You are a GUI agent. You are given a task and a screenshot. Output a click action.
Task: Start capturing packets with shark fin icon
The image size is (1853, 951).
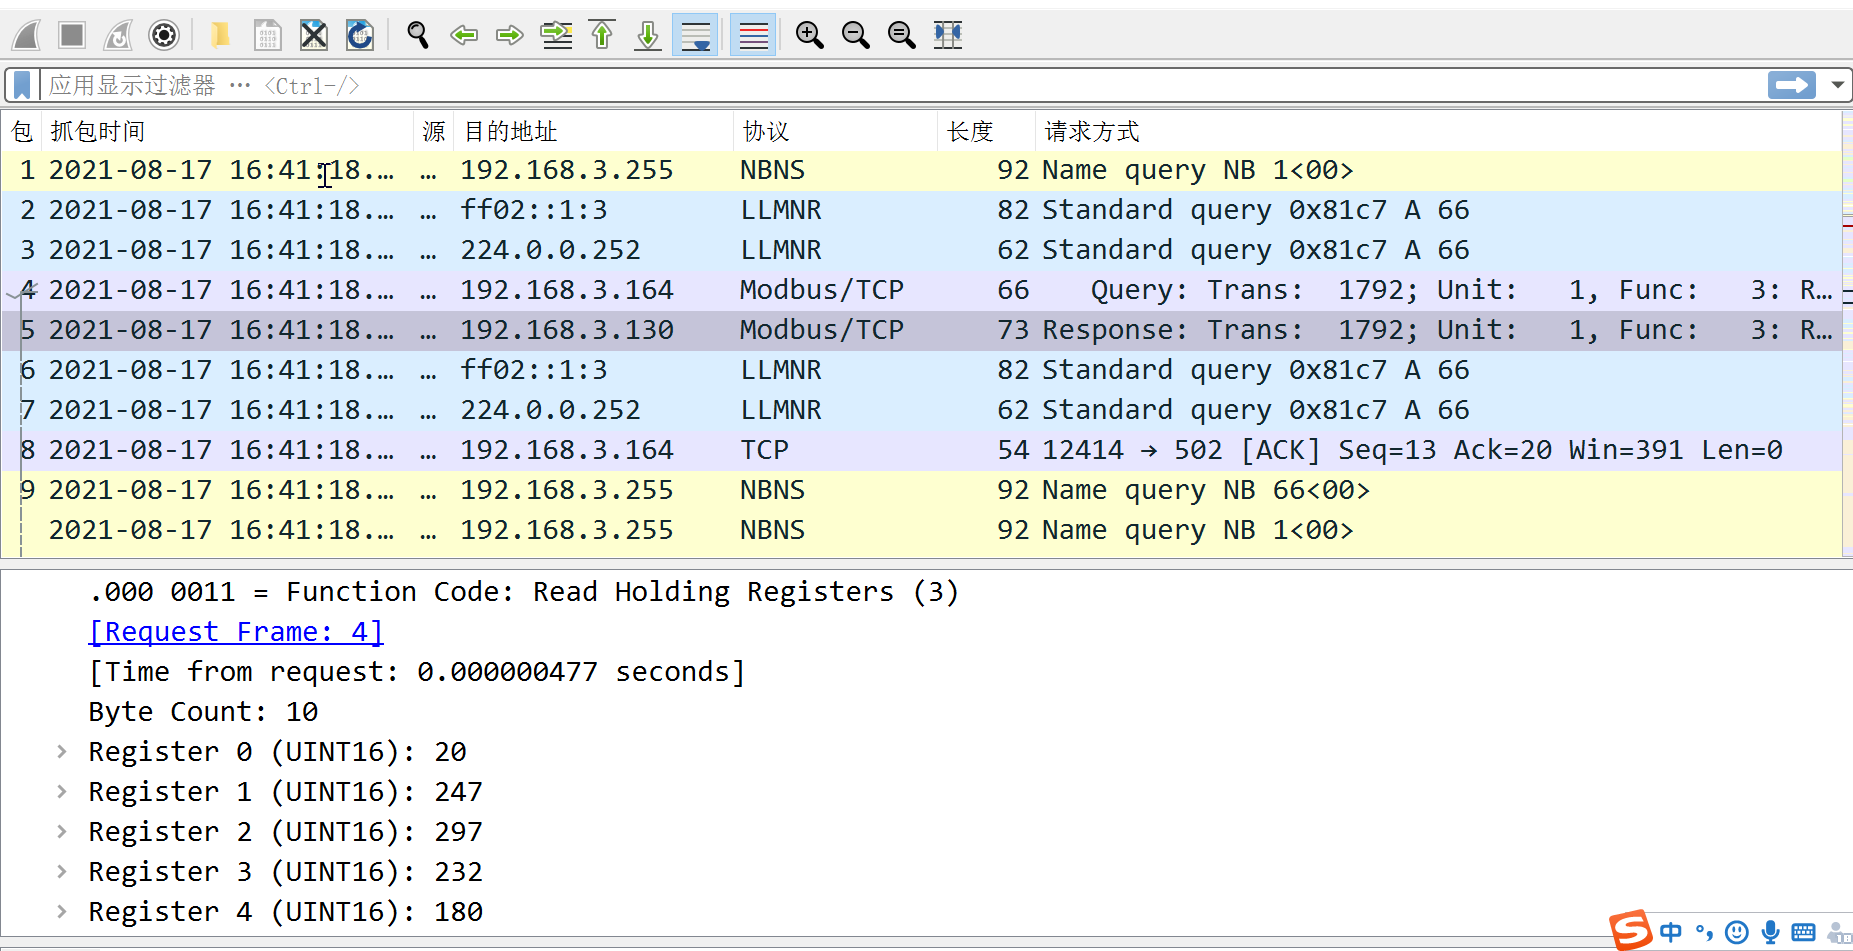pos(26,35)
